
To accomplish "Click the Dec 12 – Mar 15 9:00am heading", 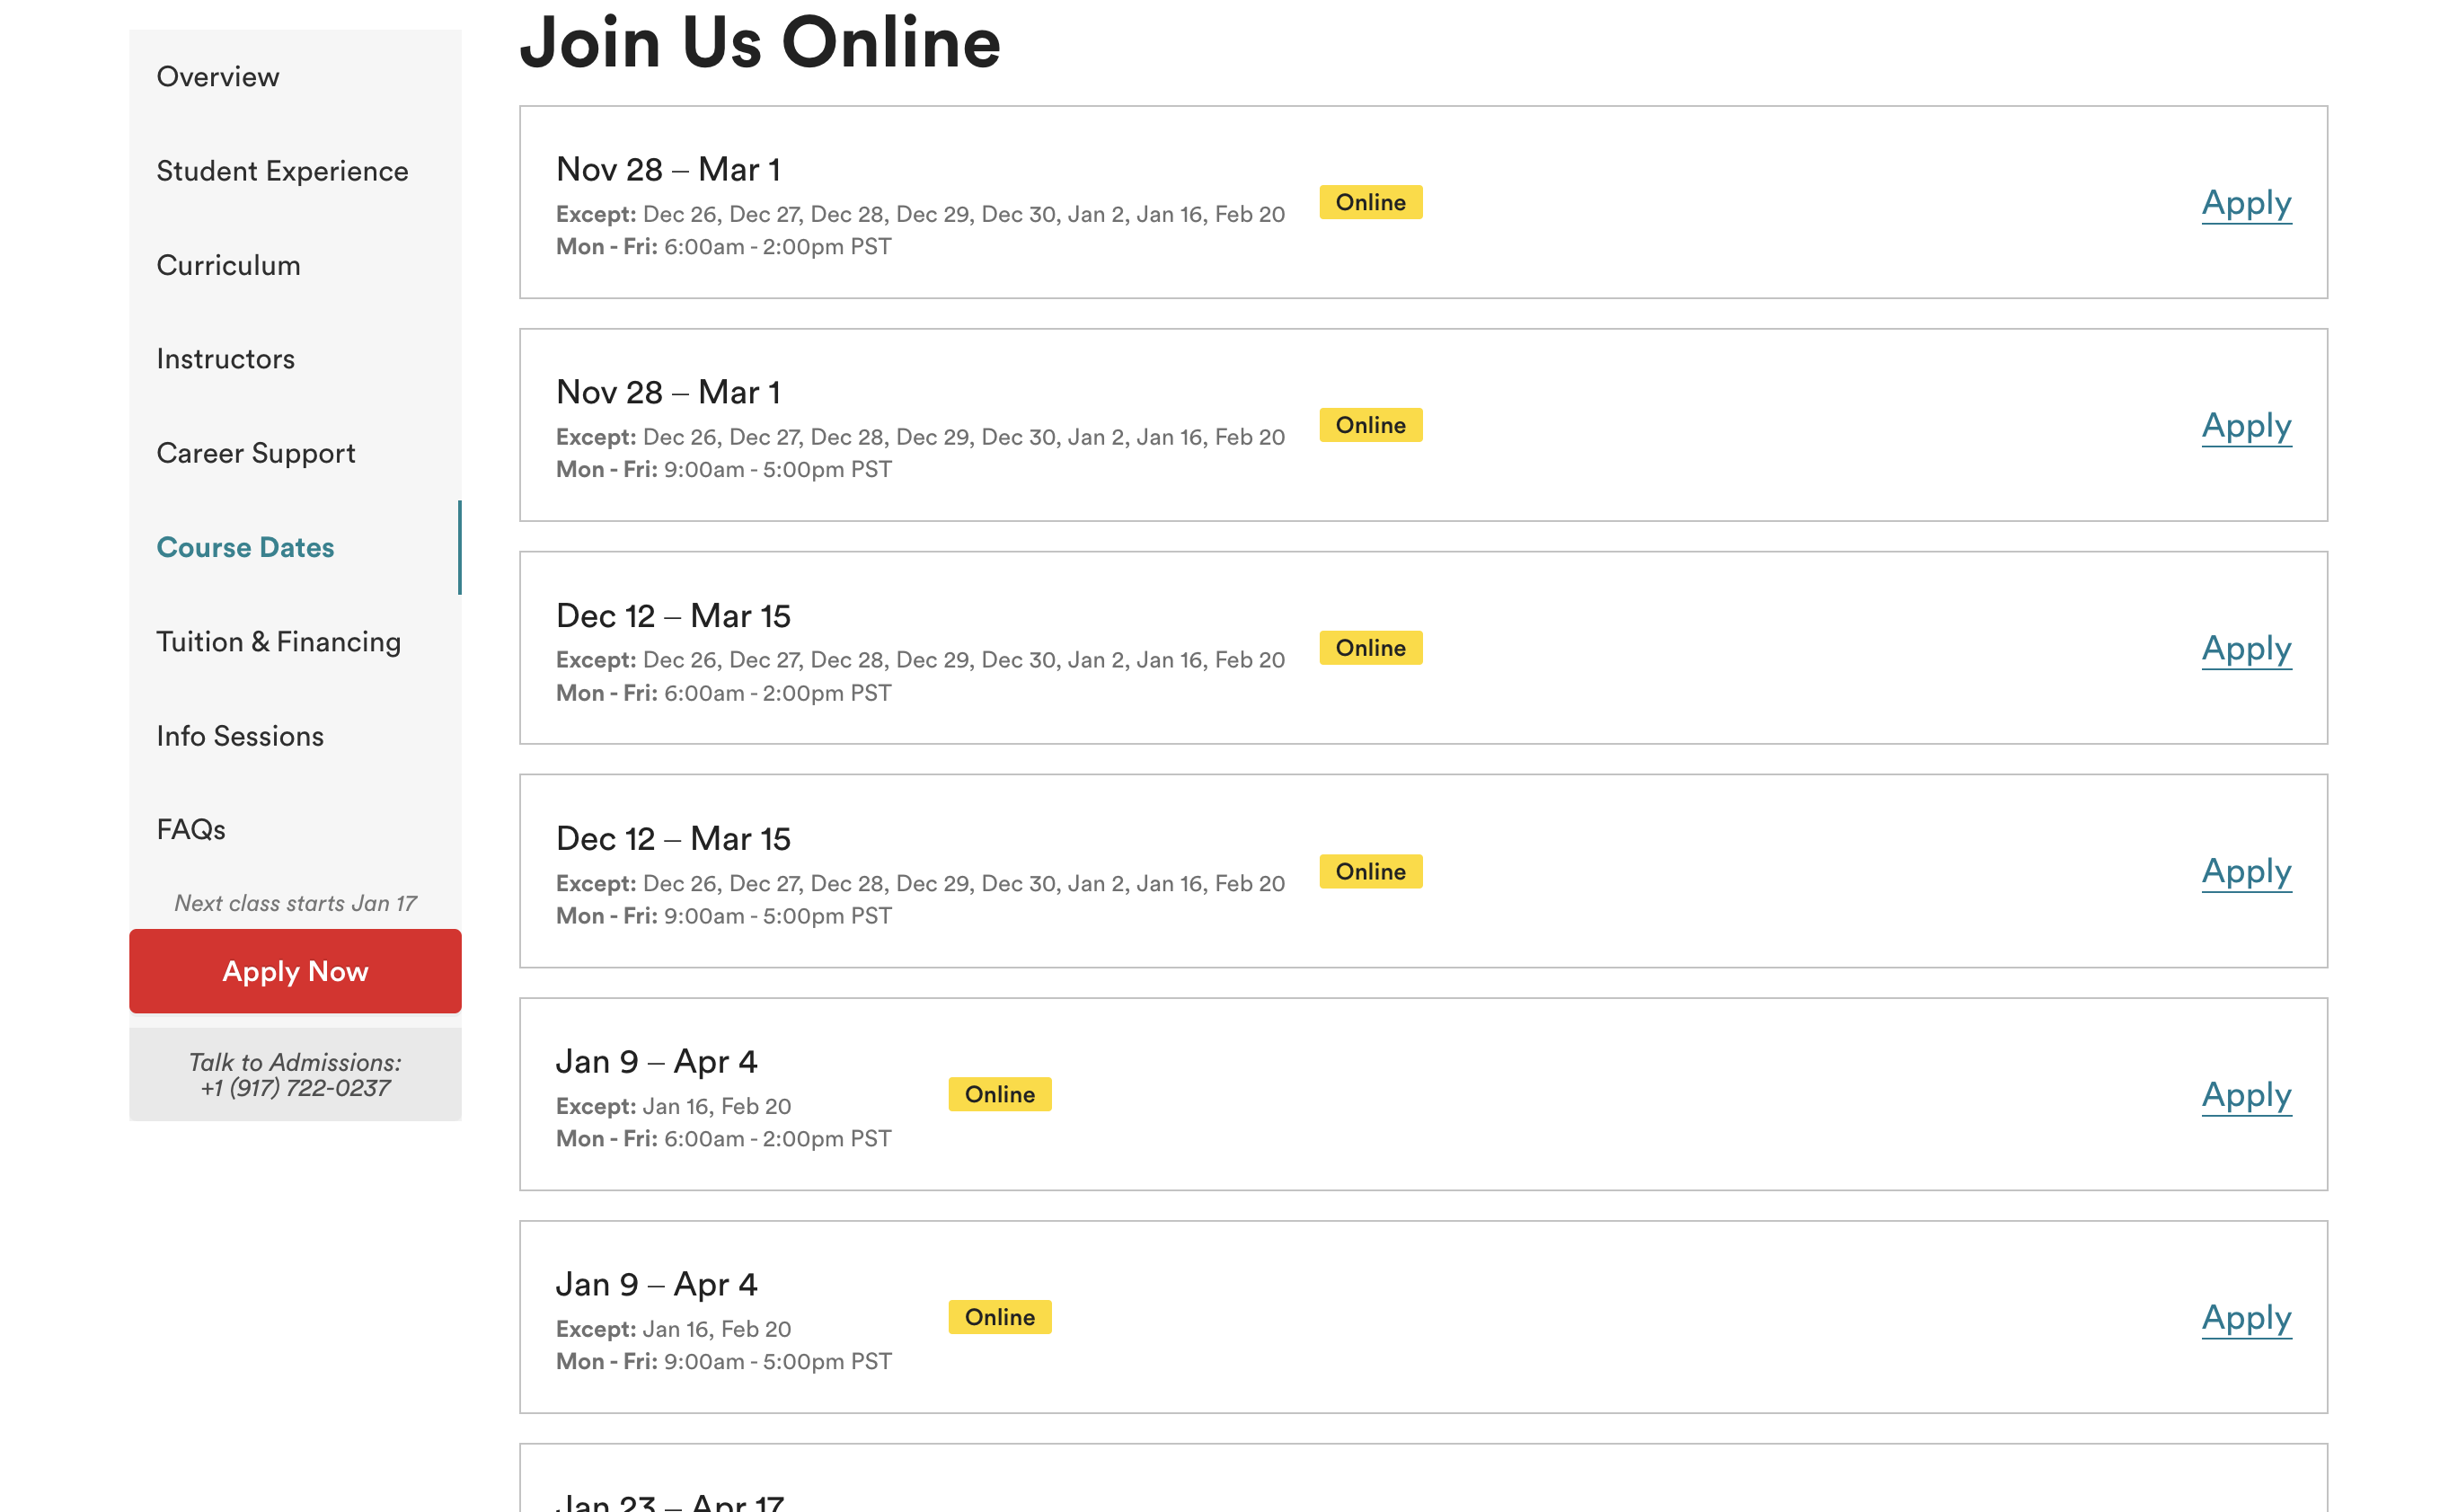I will (x=673, y=839).
